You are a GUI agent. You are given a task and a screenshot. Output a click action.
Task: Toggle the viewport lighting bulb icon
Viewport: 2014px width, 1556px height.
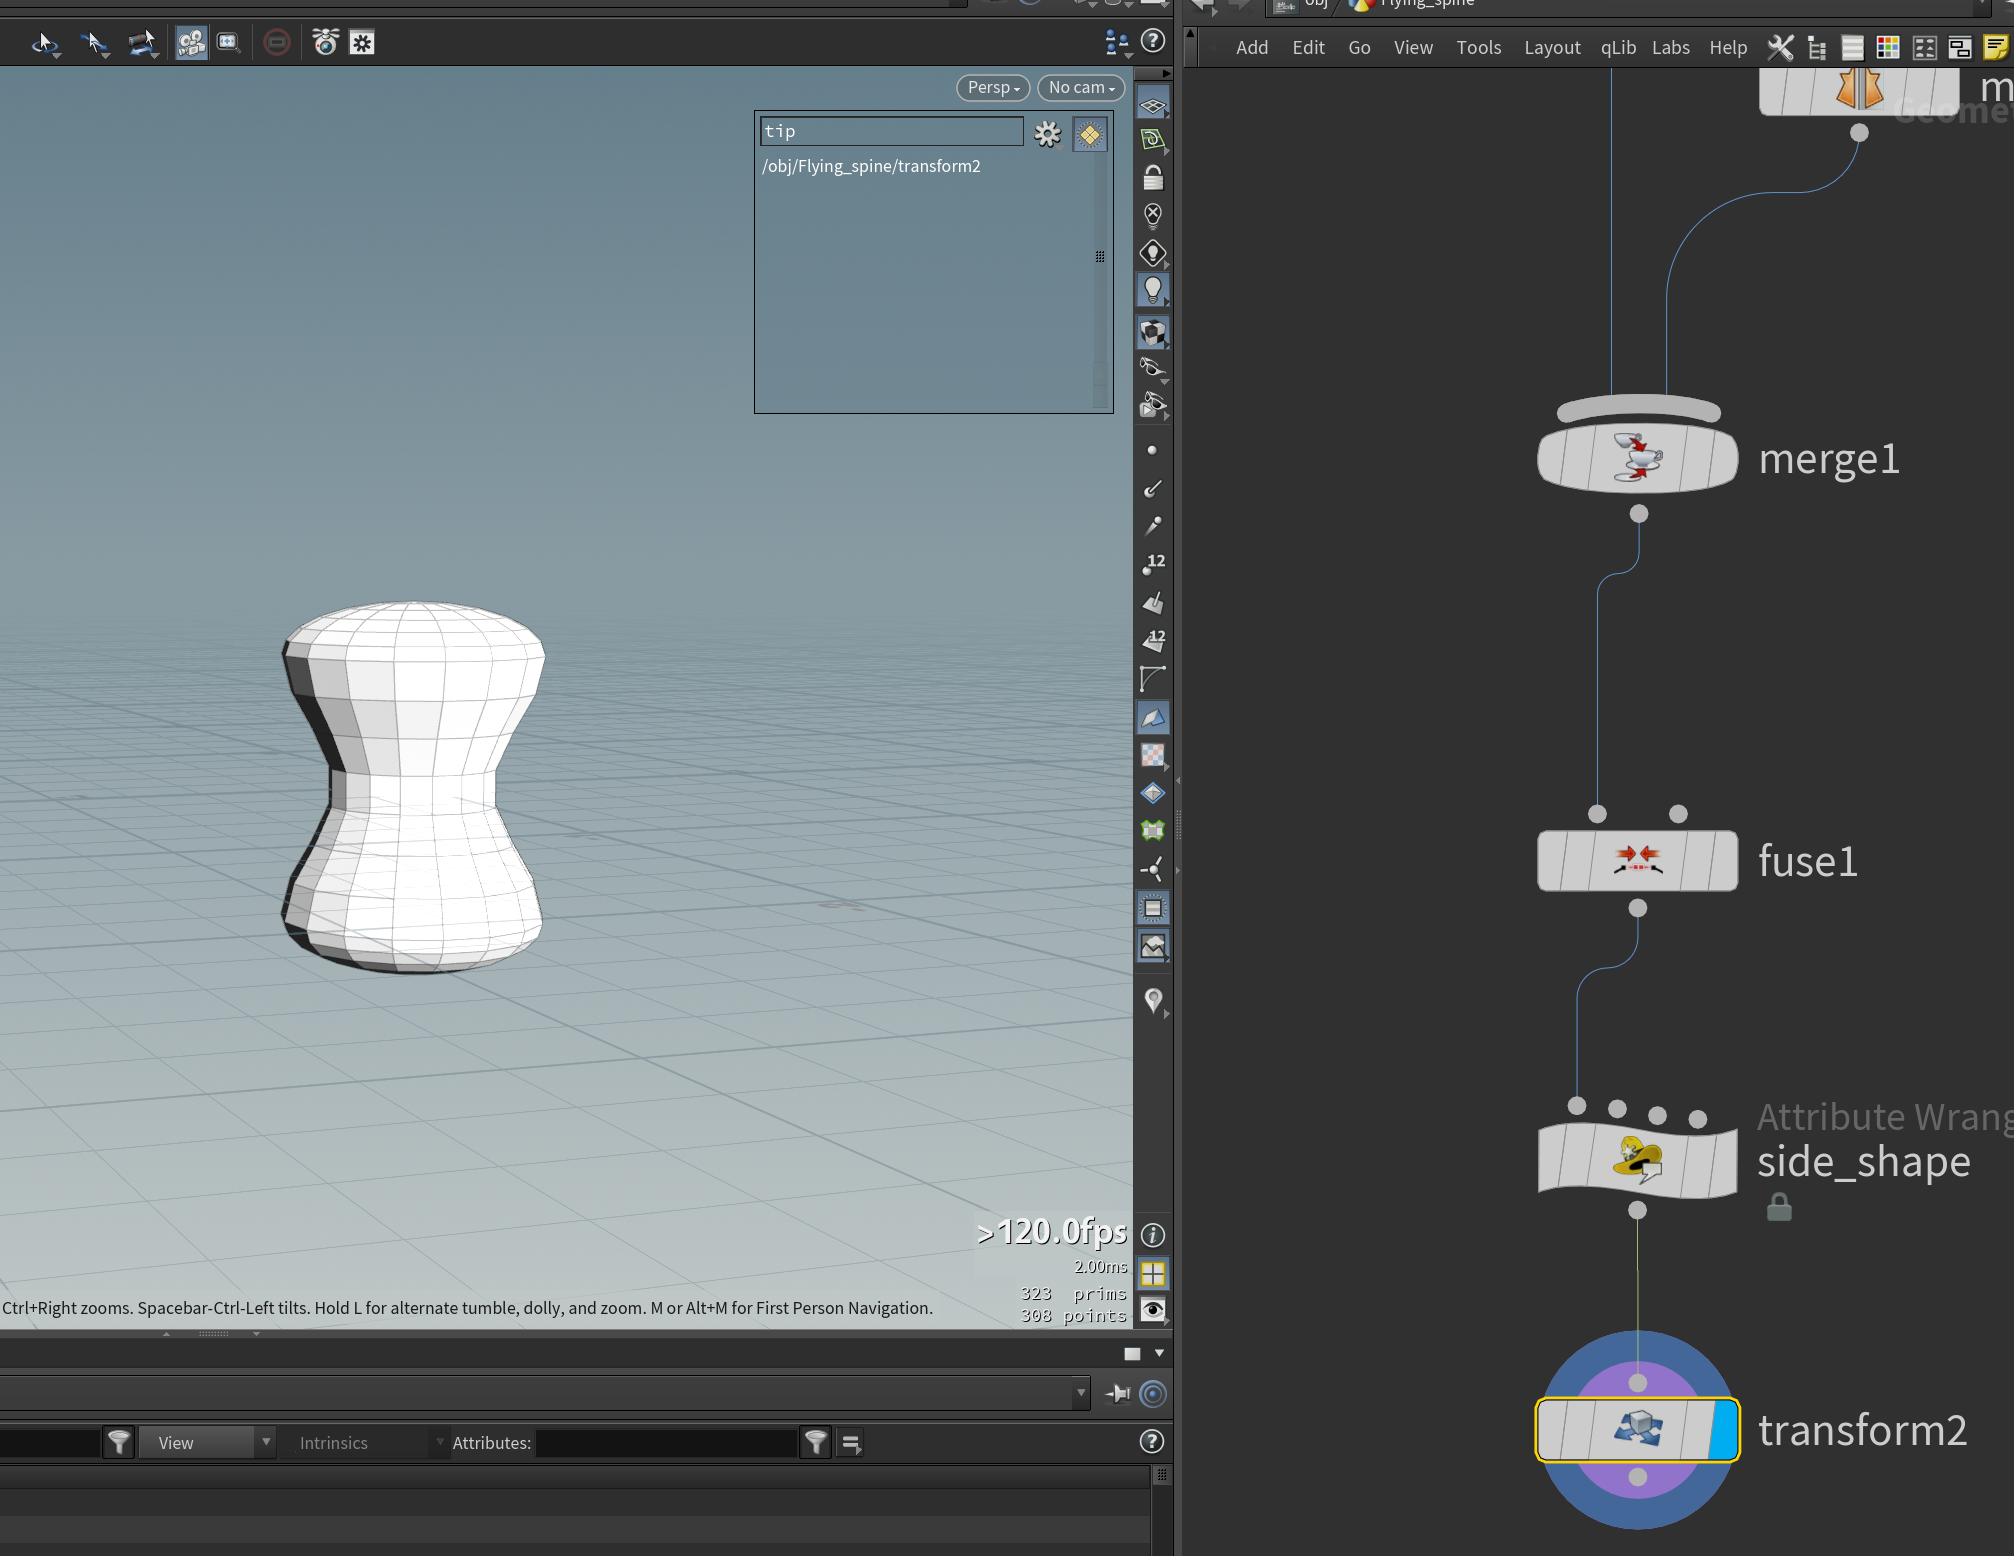1153,291
